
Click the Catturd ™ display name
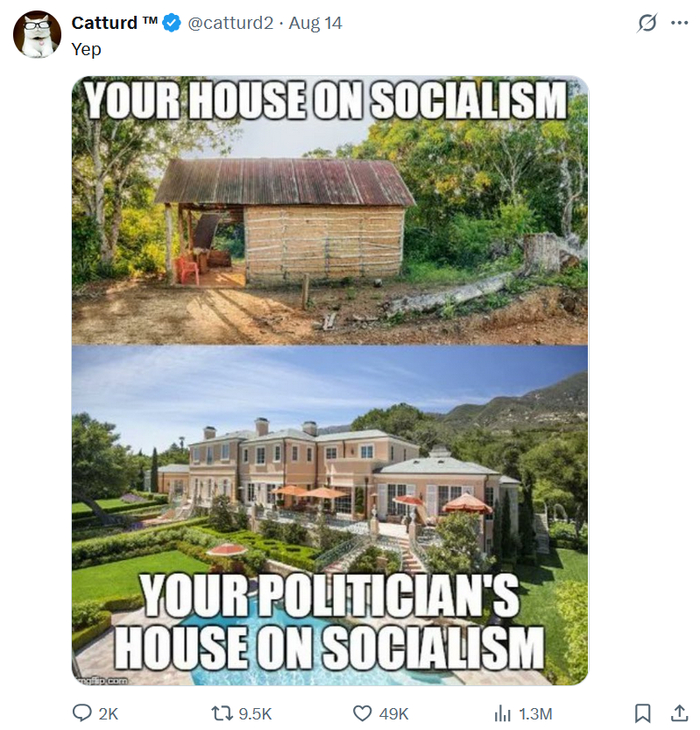tap(114, 23)
